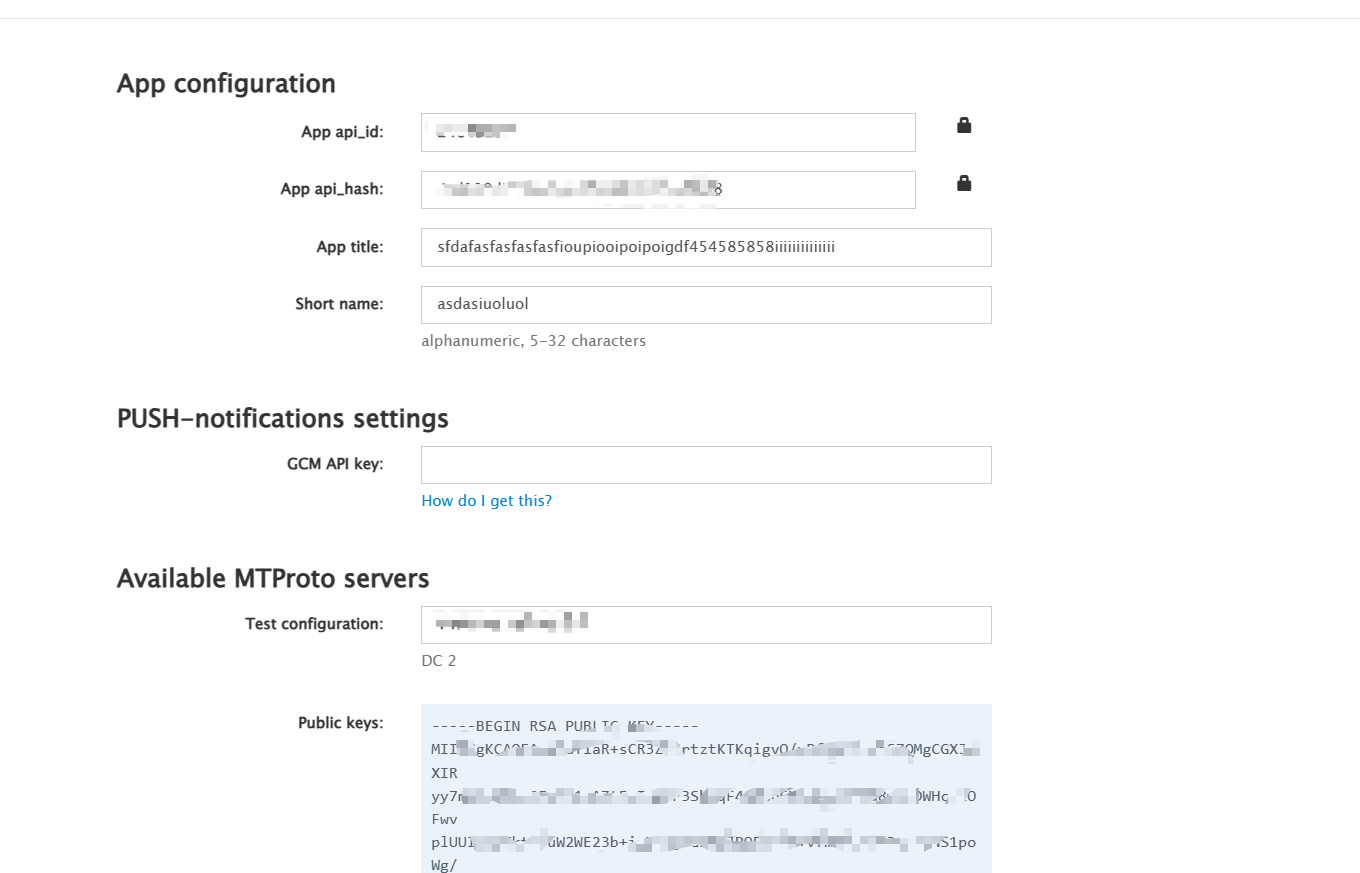The height and width of the screenshot is (873, 1360).
Task: Click the 'BEGIN RSA PUBLIC KEY' line
Action: [565, 726]
